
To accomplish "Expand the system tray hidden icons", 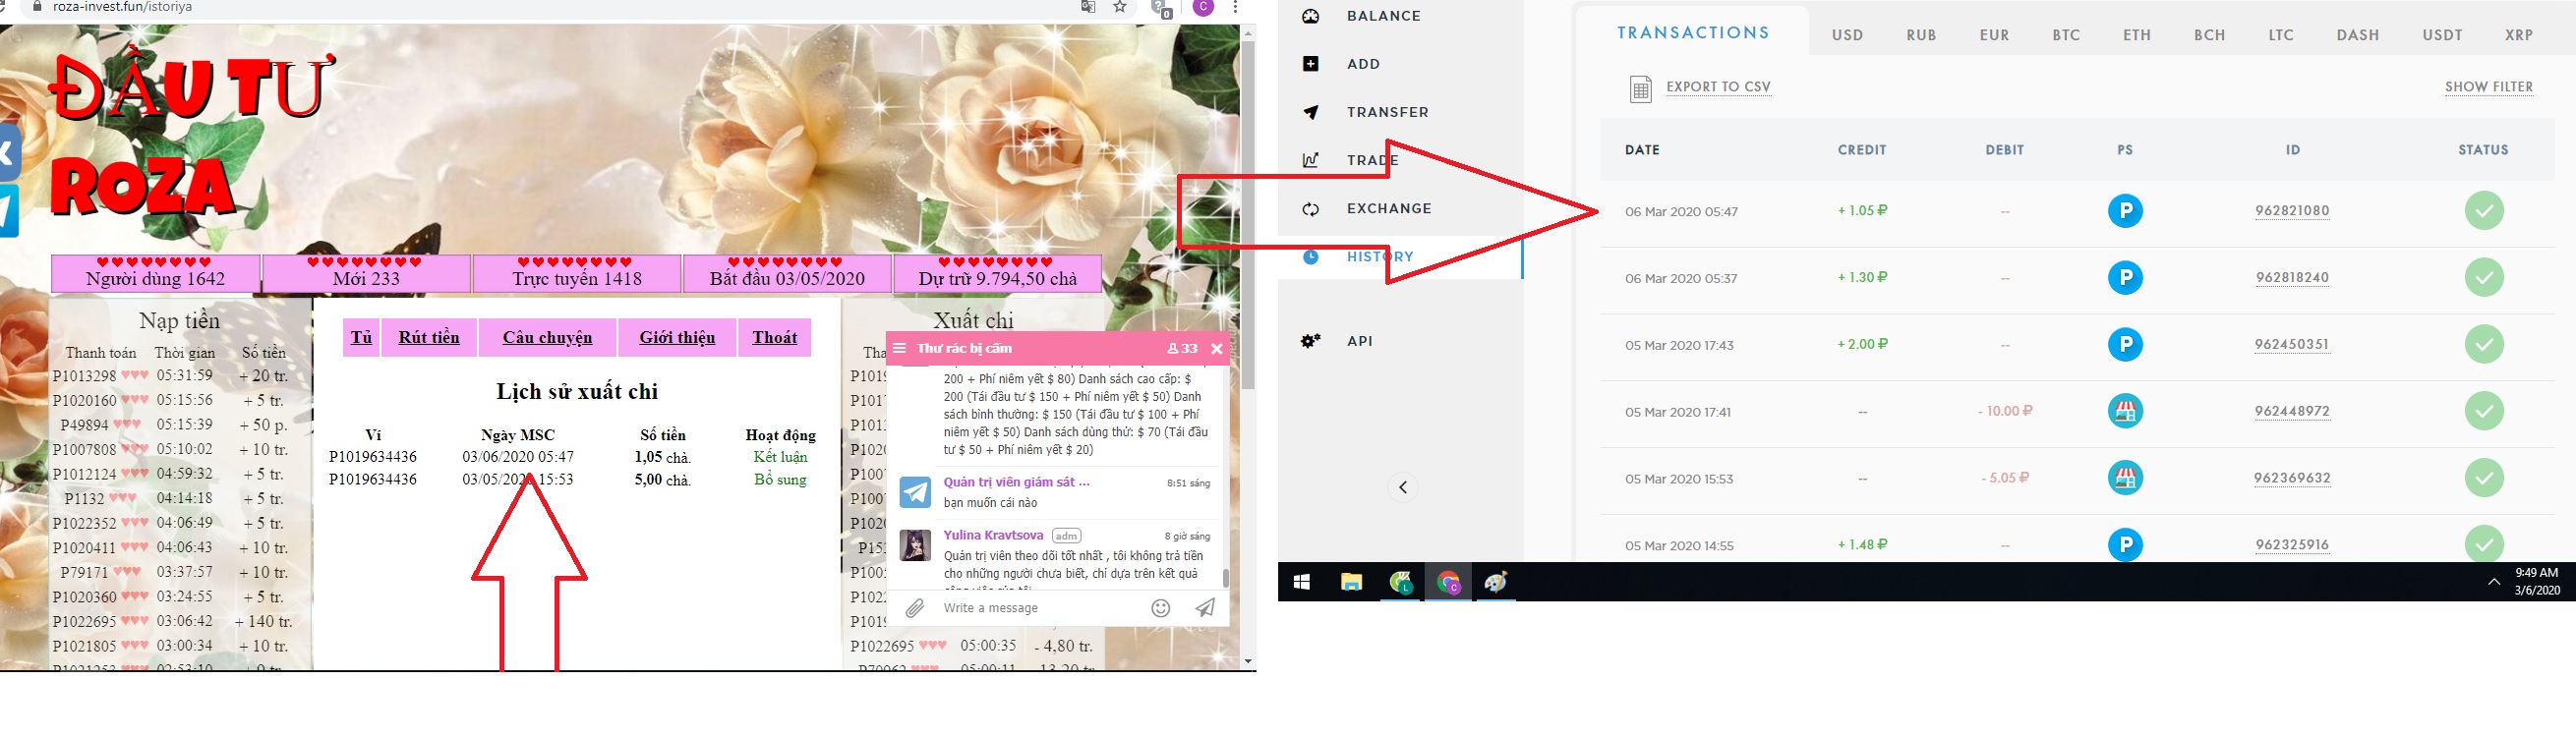I will point(2494,582).
